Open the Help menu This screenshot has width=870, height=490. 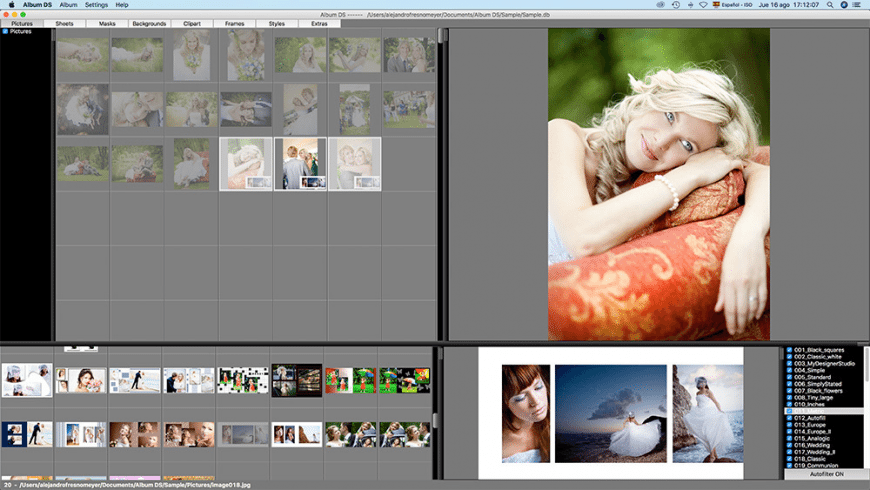[x=122, y=4]
